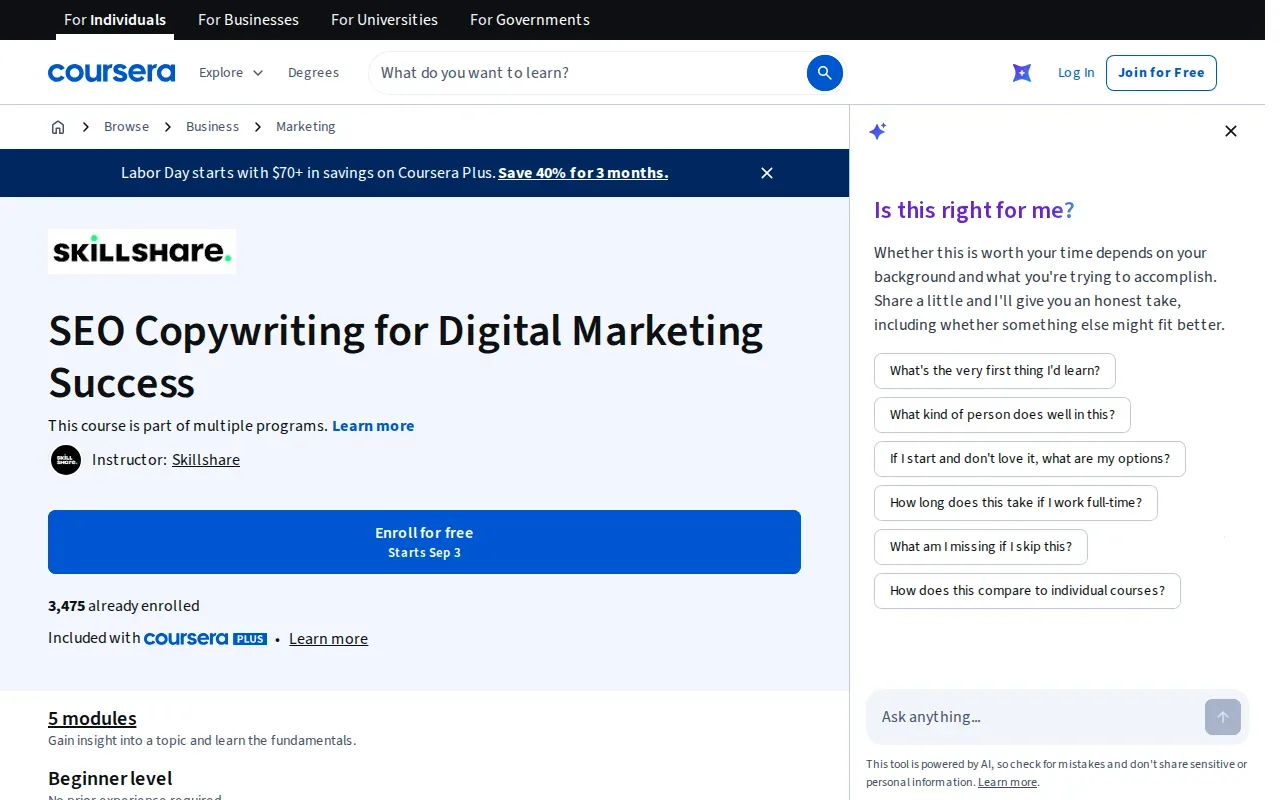The image size is (1280, 800).
Task: Select 'What's the very first thing I'd learn?'
Action: click(x=995, y=371)
